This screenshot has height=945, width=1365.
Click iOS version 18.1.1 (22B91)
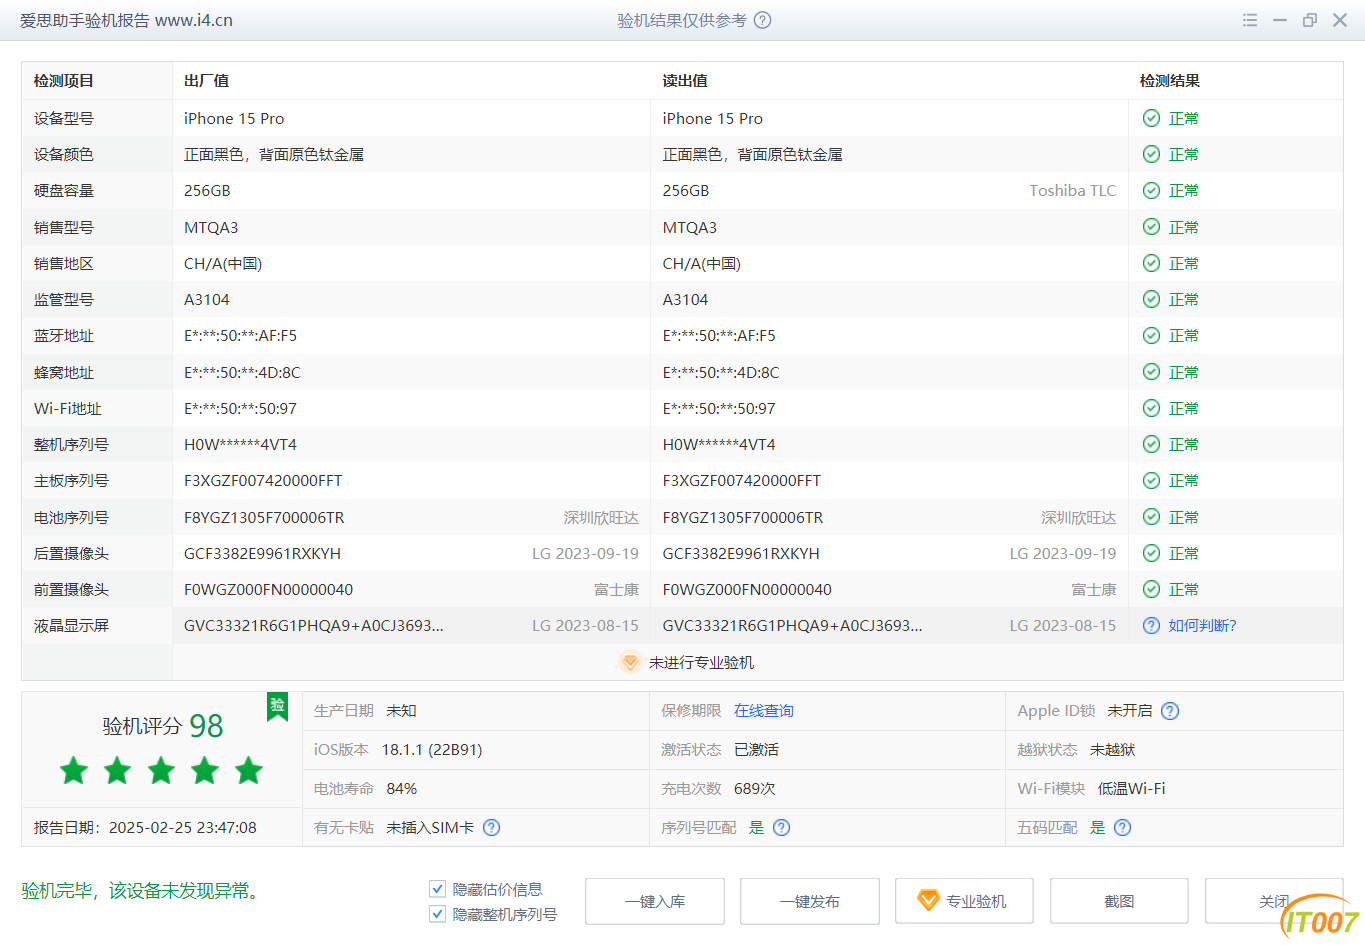point(432,749)
